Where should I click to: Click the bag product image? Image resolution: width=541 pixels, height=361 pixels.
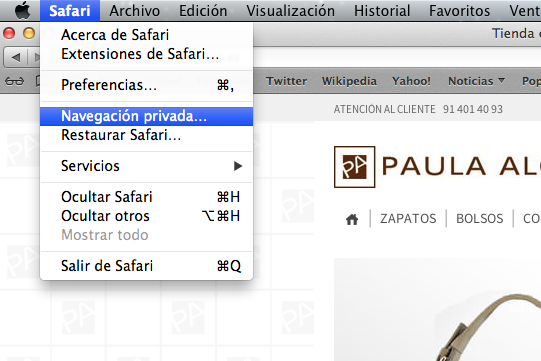[x=437, y=309]
